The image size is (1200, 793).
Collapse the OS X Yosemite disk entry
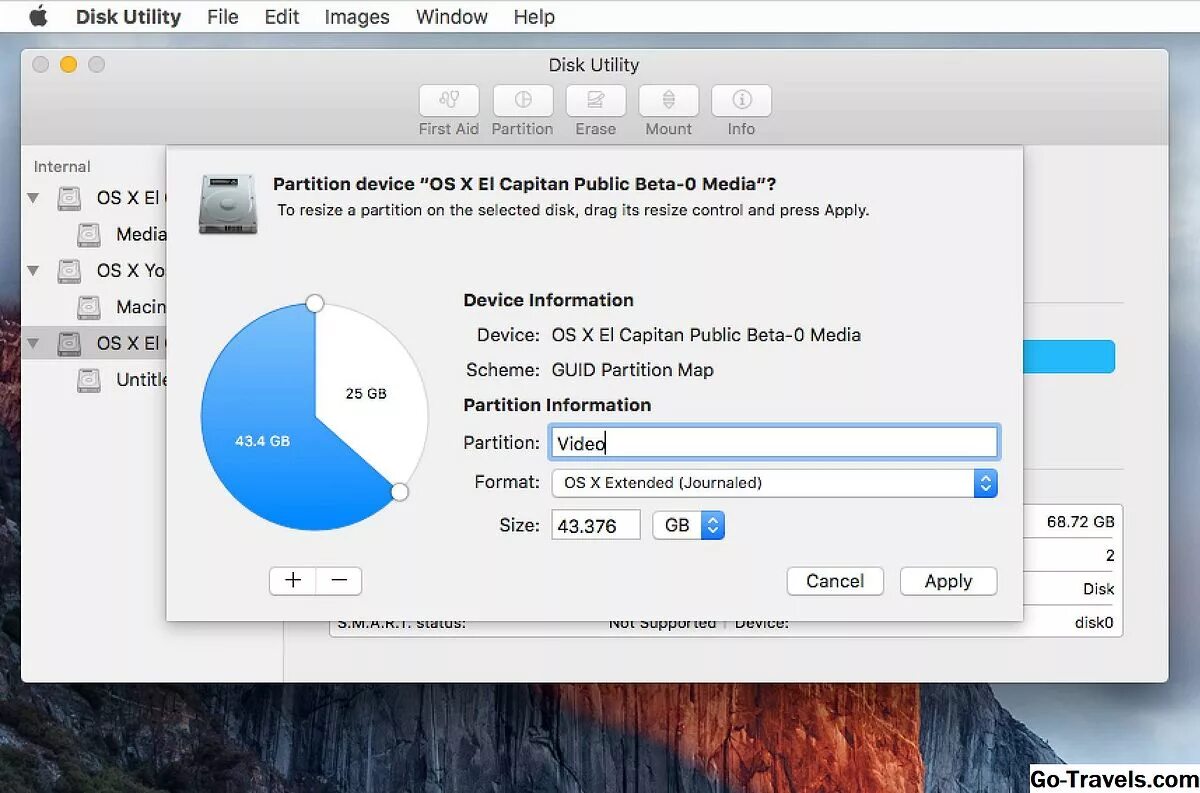(33, 270)
